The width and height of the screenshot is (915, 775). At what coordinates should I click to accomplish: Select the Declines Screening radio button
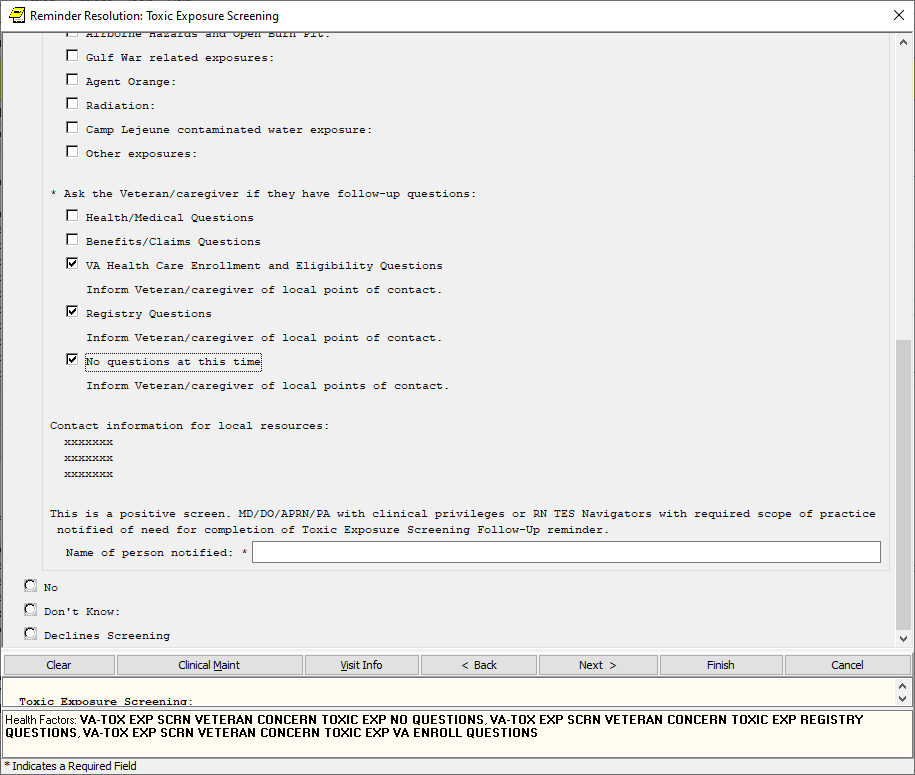coord(31,634)
